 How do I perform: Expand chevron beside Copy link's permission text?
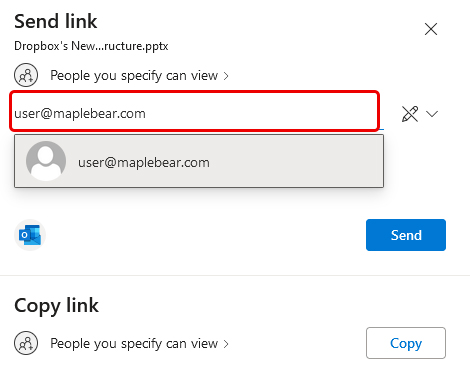click(x=226, y=344)
